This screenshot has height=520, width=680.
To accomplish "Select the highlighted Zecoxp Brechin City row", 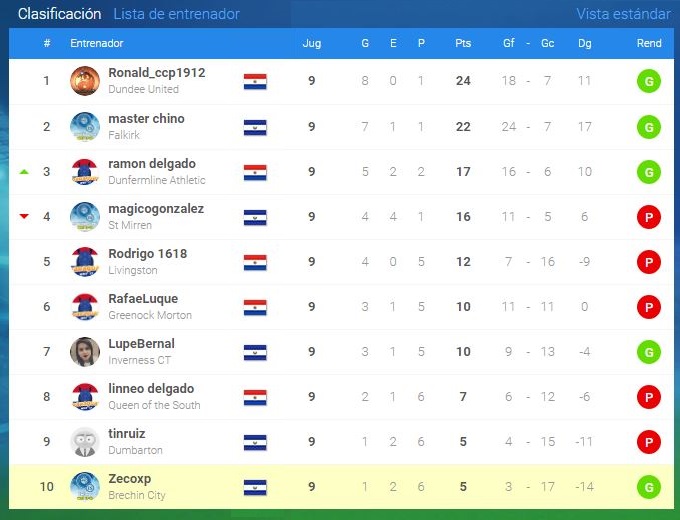I will 341,487.
